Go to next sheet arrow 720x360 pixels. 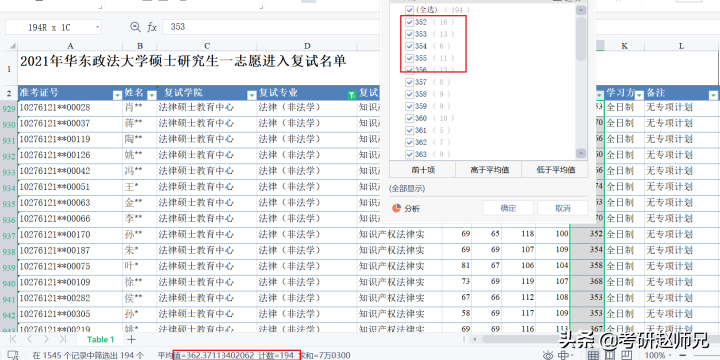46,339
